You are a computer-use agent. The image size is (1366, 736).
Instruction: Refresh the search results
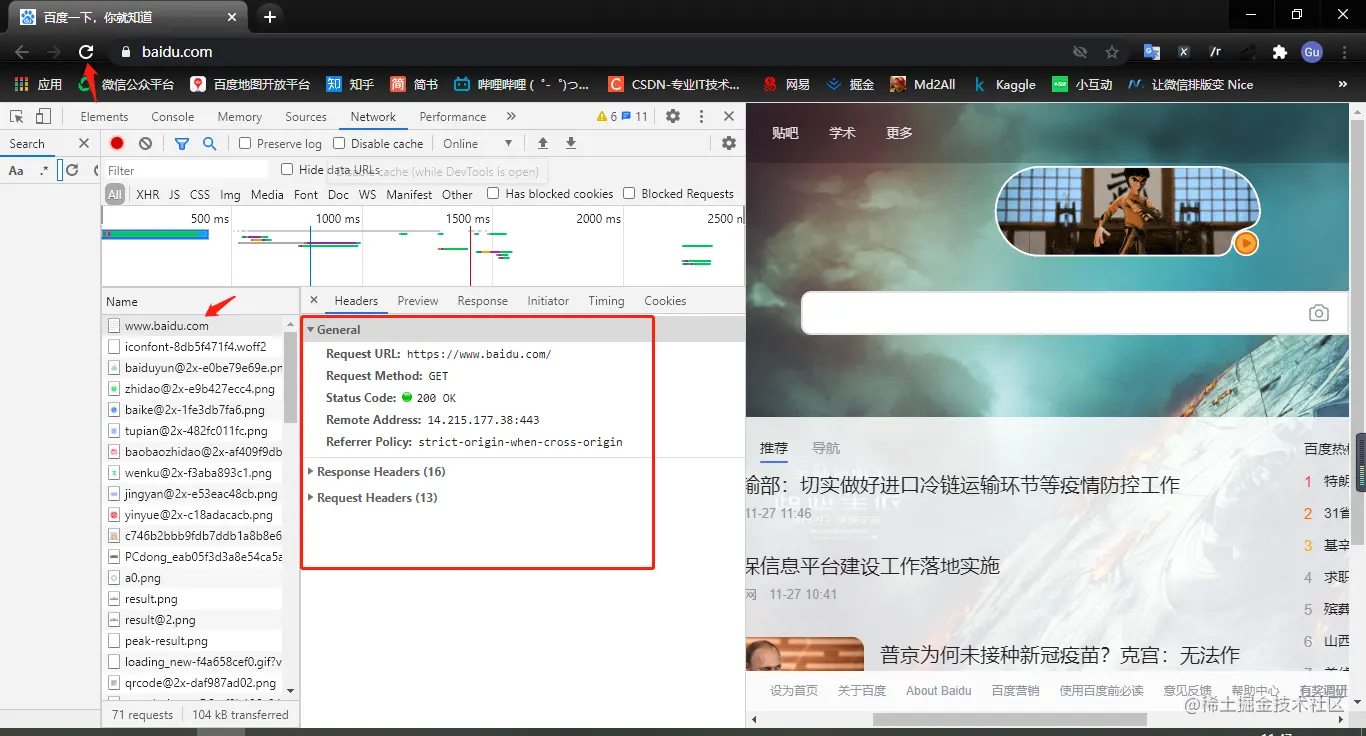click(x=72, y=170)
